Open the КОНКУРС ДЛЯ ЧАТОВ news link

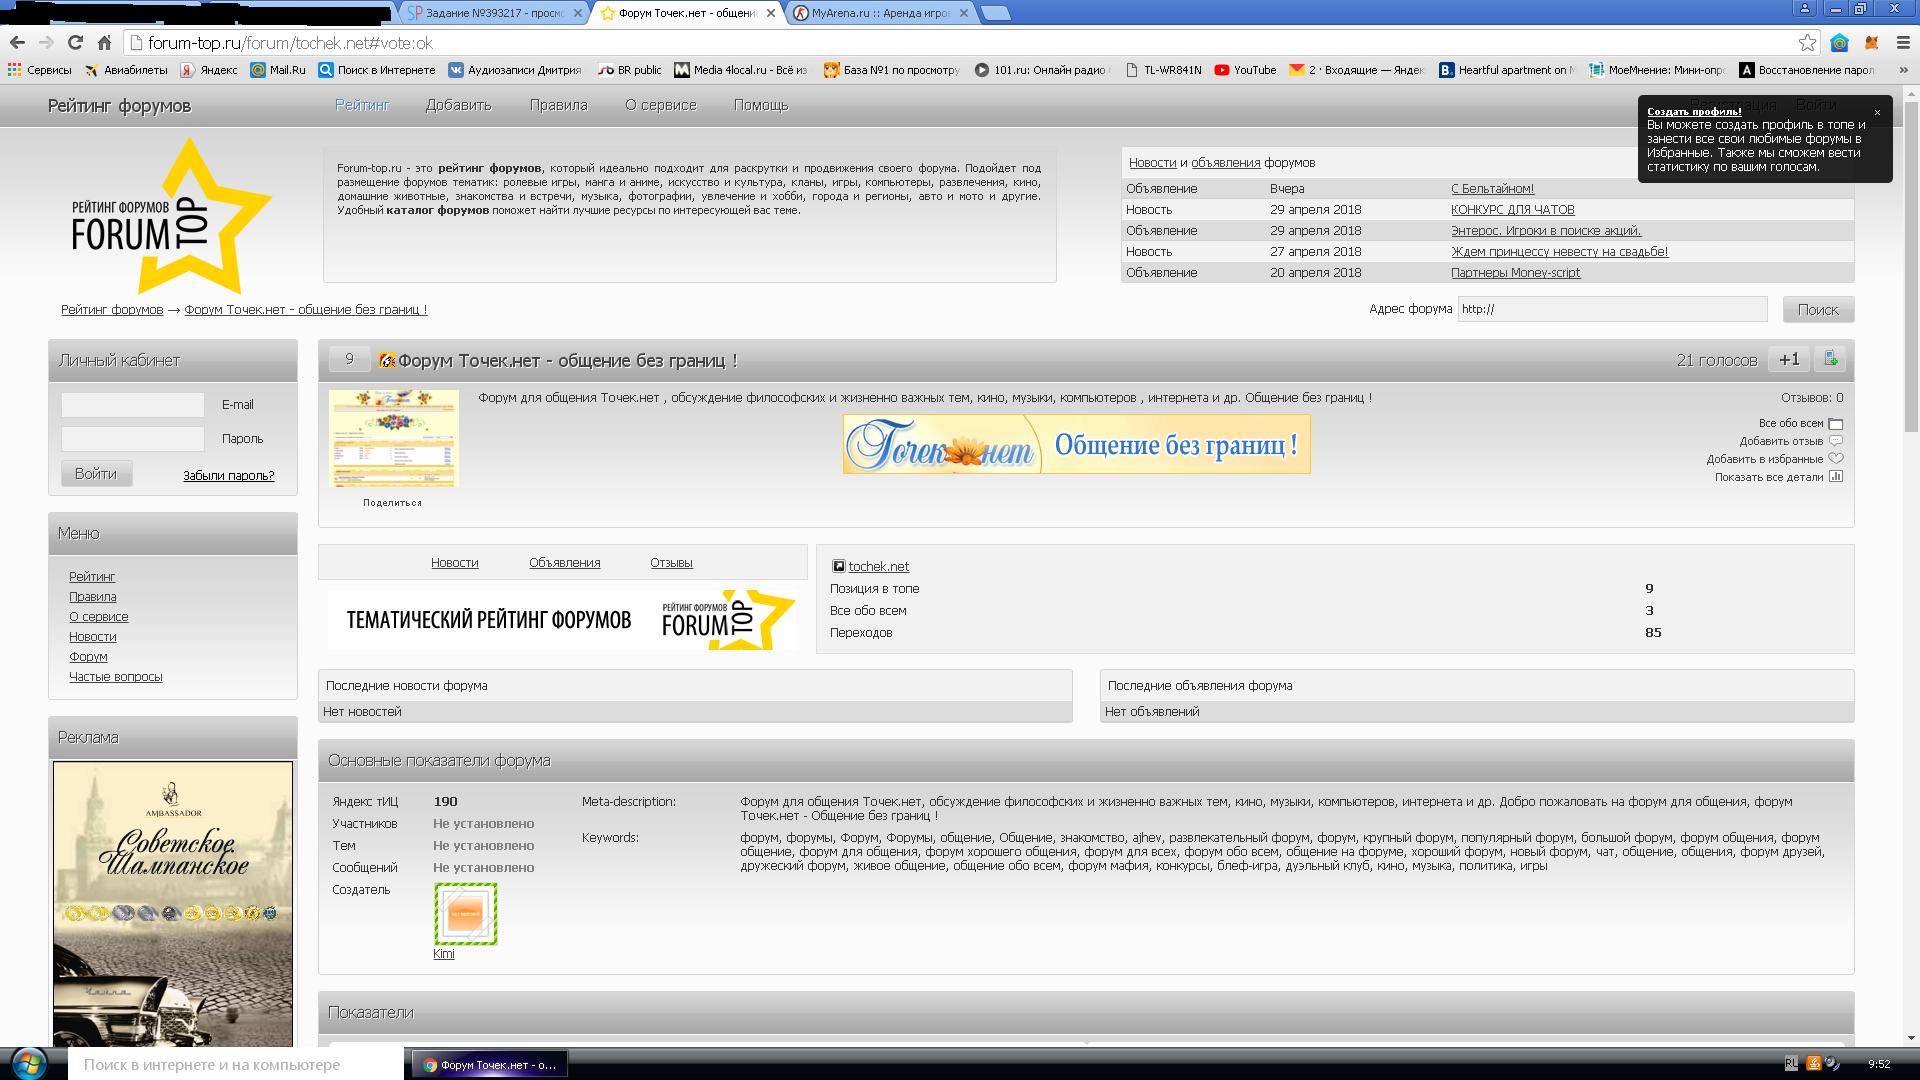1512,210
